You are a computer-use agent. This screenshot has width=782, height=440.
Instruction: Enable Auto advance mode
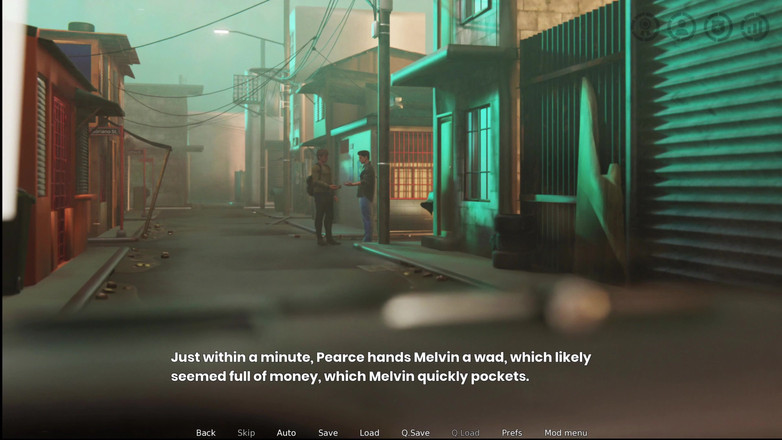coord(286,433)
